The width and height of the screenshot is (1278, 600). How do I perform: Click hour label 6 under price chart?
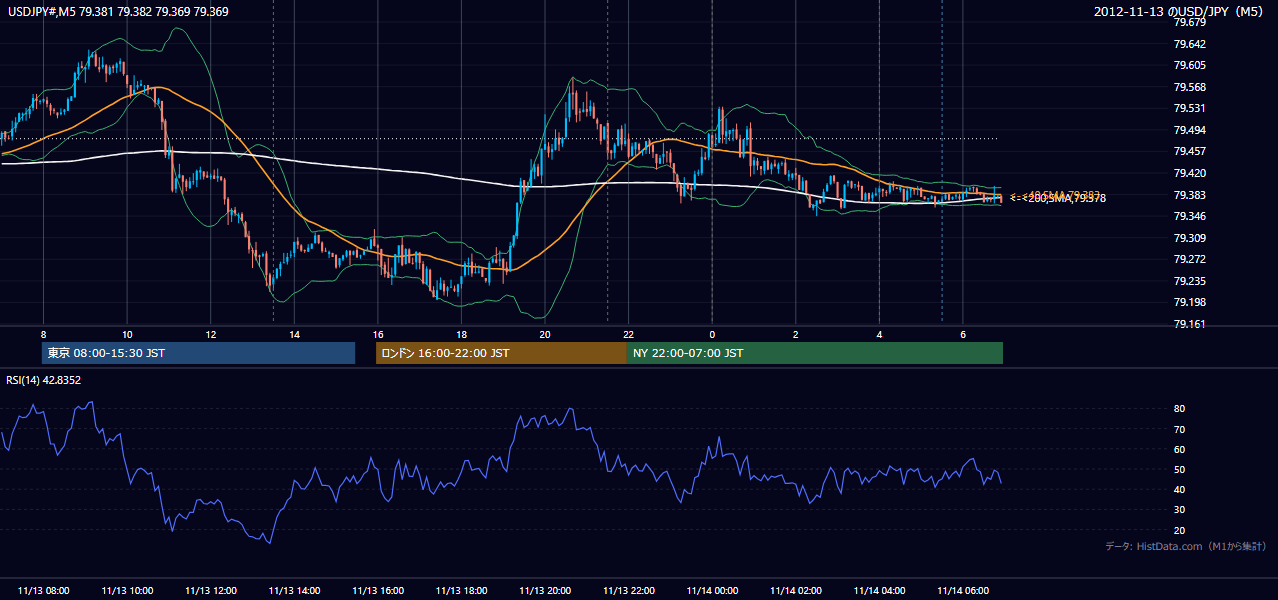point(962,334)
